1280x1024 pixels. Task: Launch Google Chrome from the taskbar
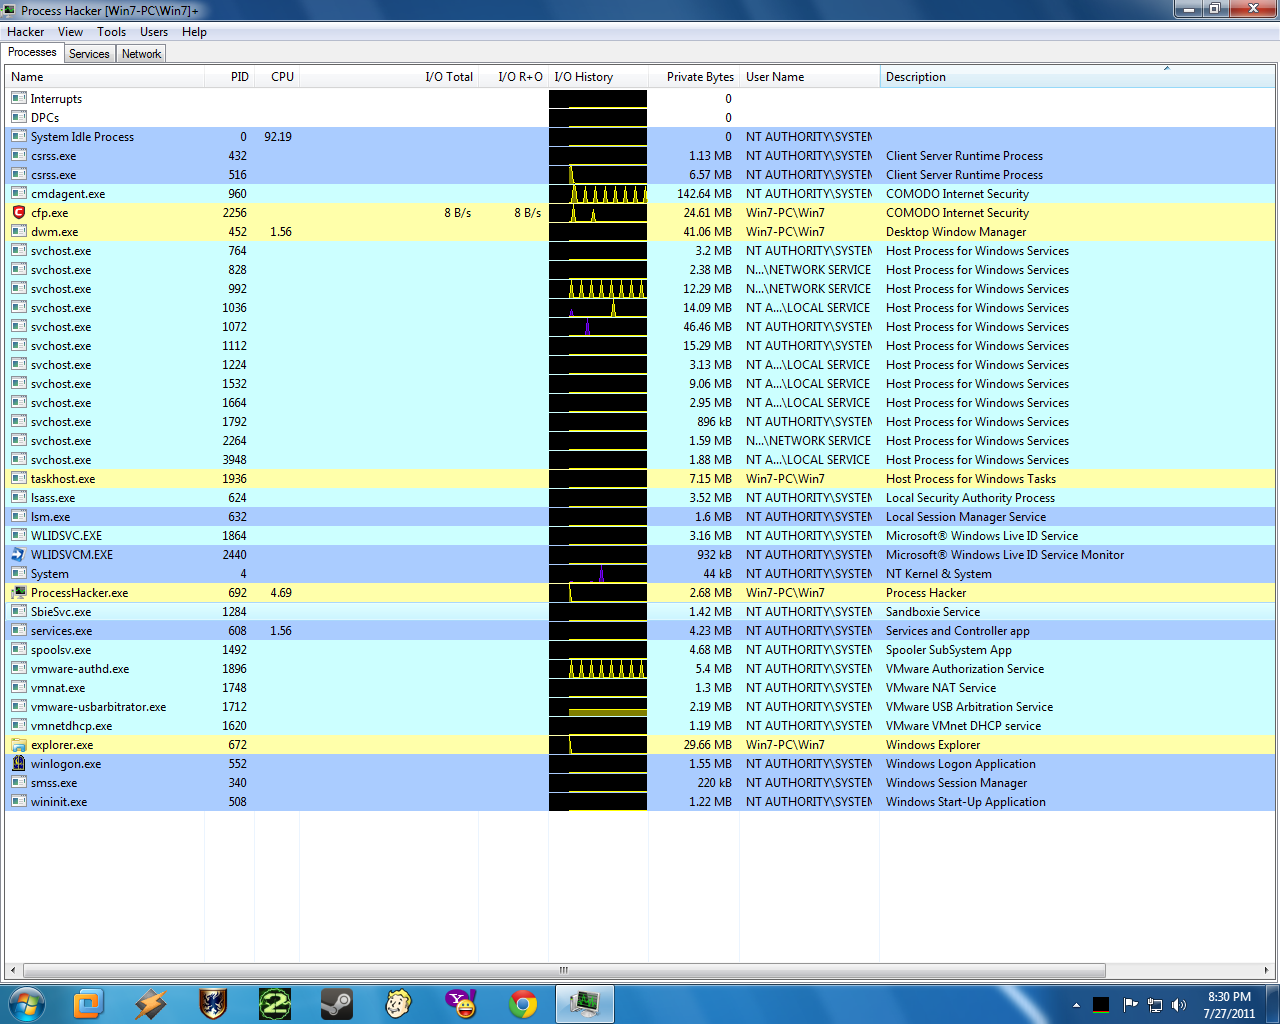523,1004
